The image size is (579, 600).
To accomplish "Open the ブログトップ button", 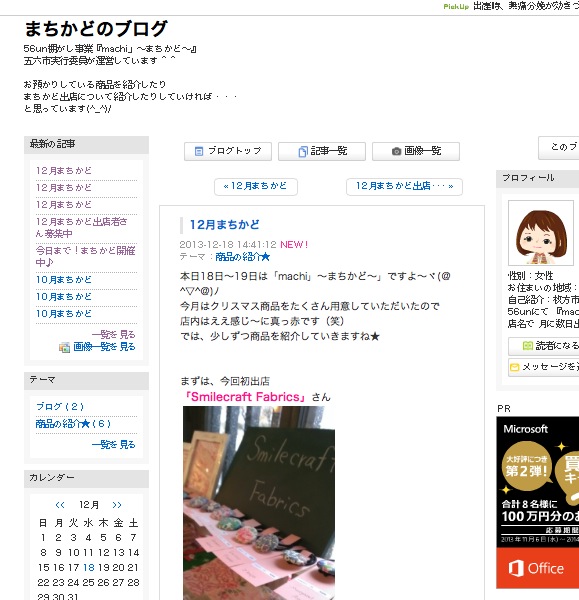I will (x=228, y=151).
